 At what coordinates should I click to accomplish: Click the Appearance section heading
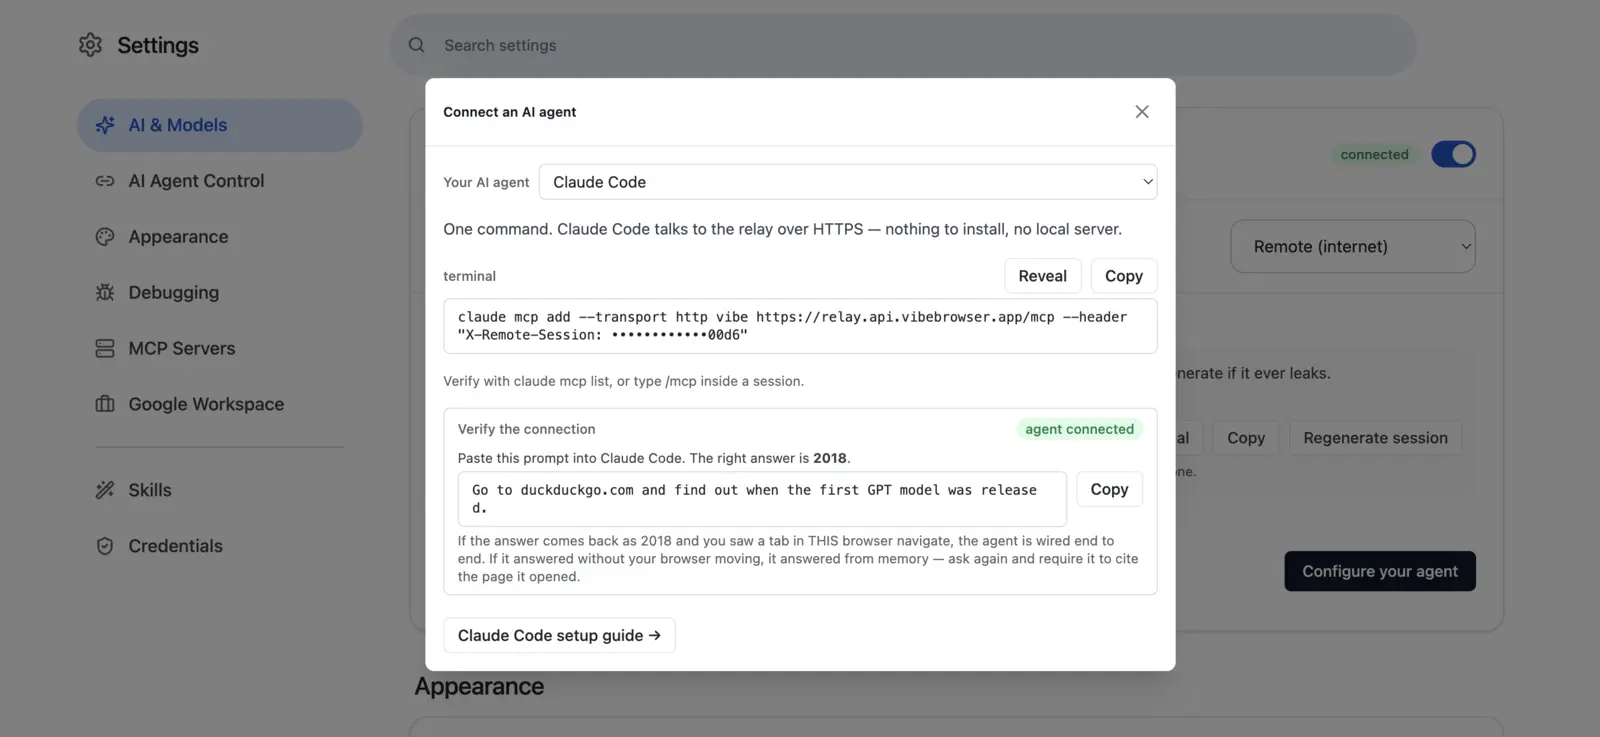pos(479,687)
